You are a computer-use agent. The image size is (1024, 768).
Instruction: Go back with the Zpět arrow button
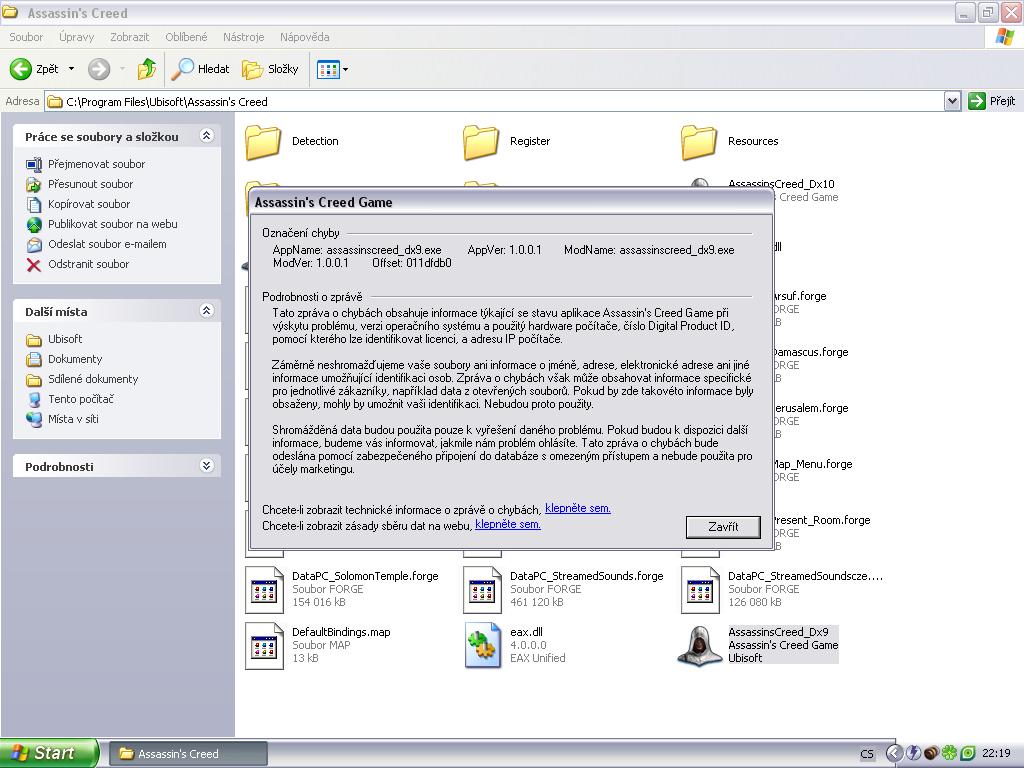point(34,69)
